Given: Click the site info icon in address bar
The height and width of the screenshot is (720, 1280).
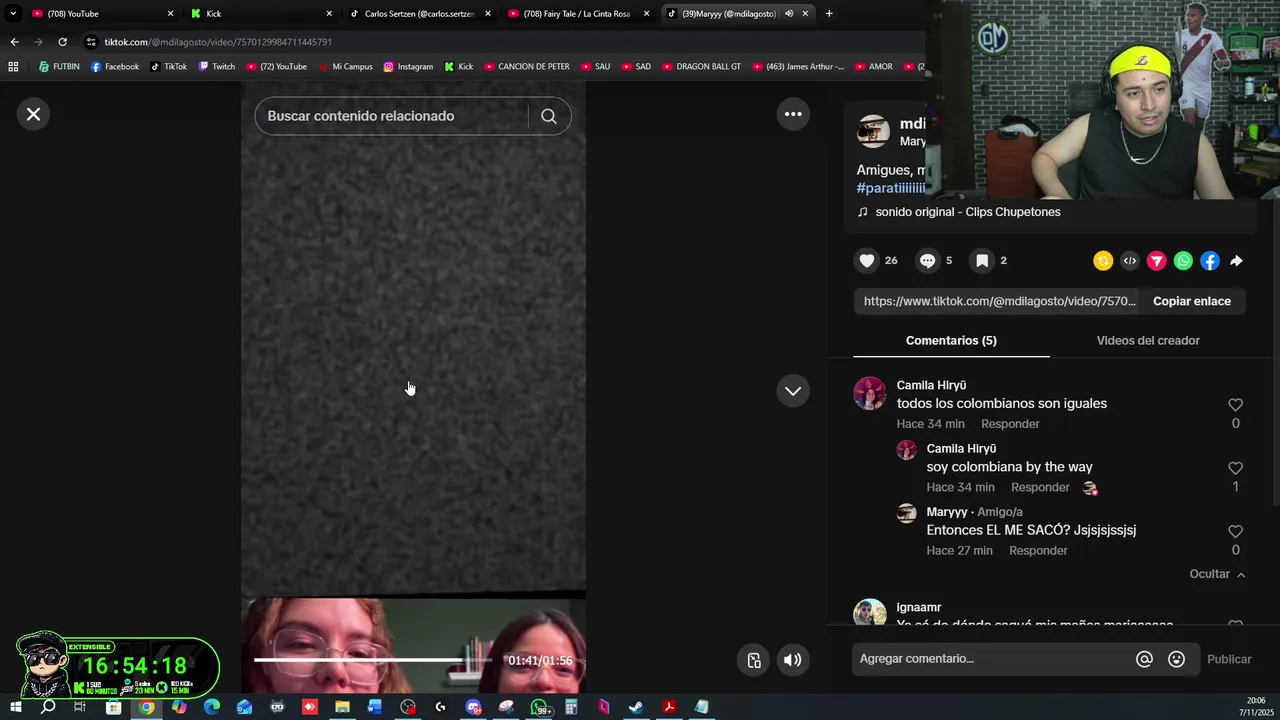Looking at the screenshot, I should coord(92,42).
